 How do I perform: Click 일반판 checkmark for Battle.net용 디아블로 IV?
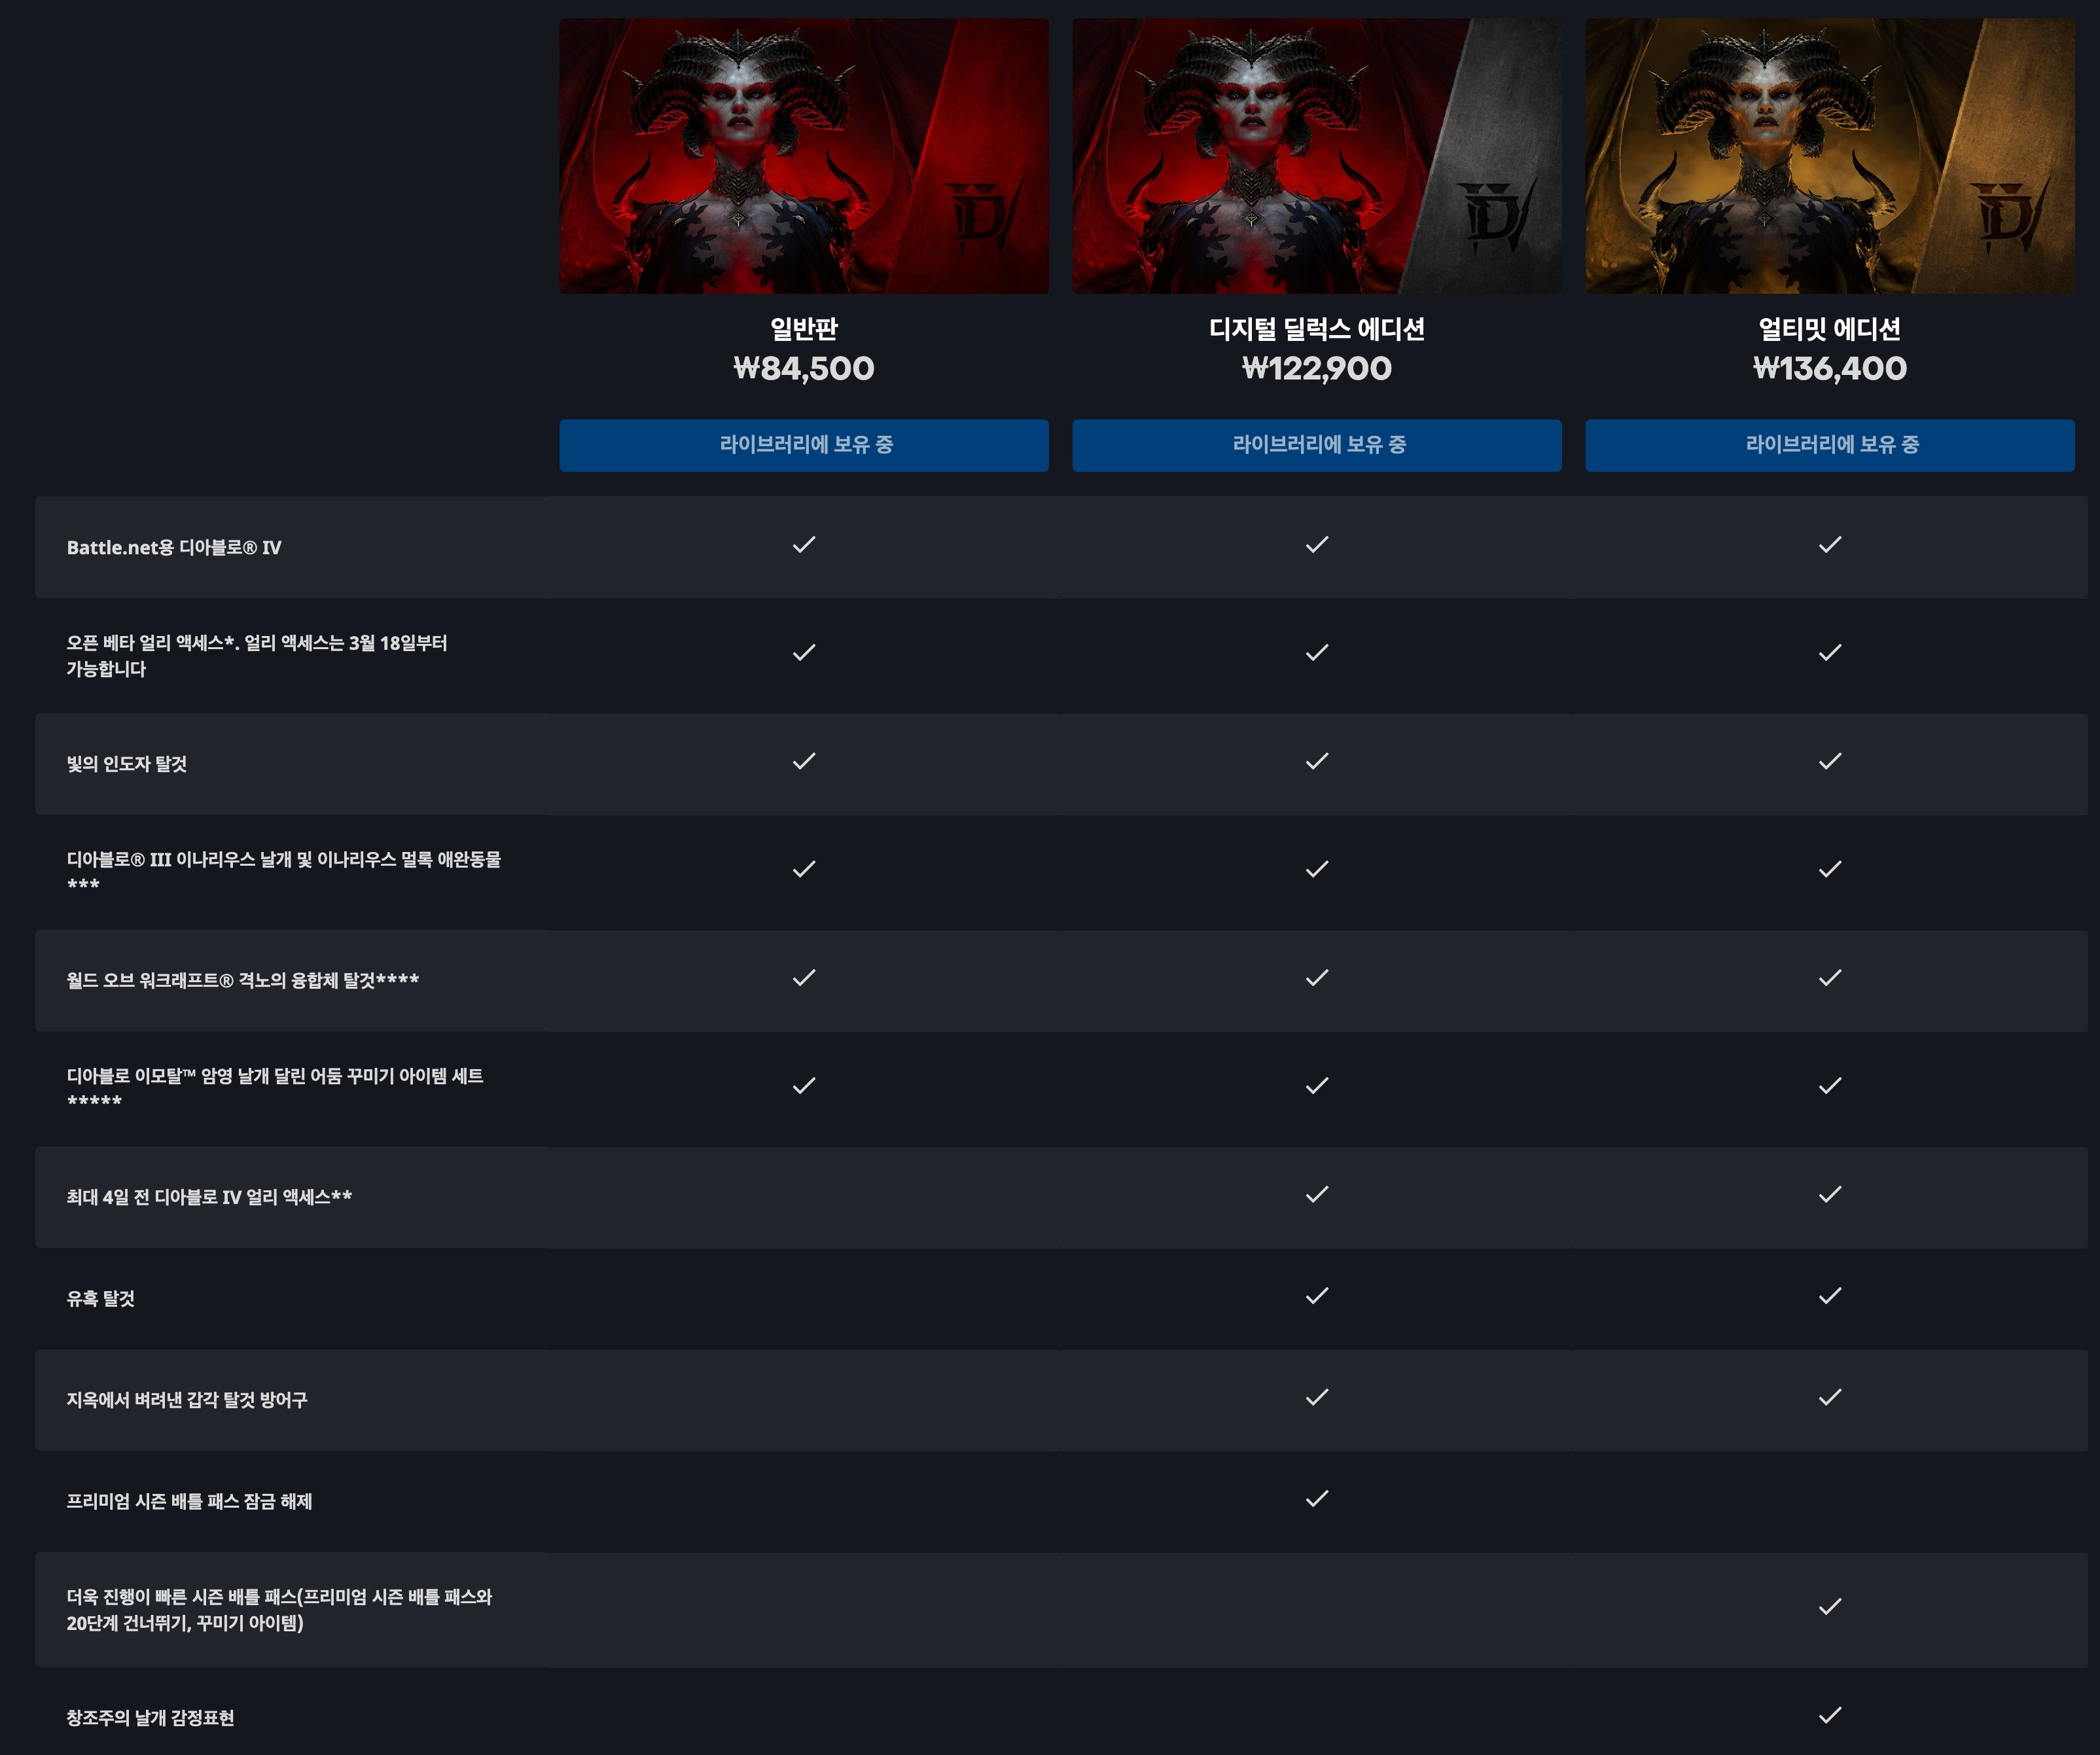tap(804, 544)
